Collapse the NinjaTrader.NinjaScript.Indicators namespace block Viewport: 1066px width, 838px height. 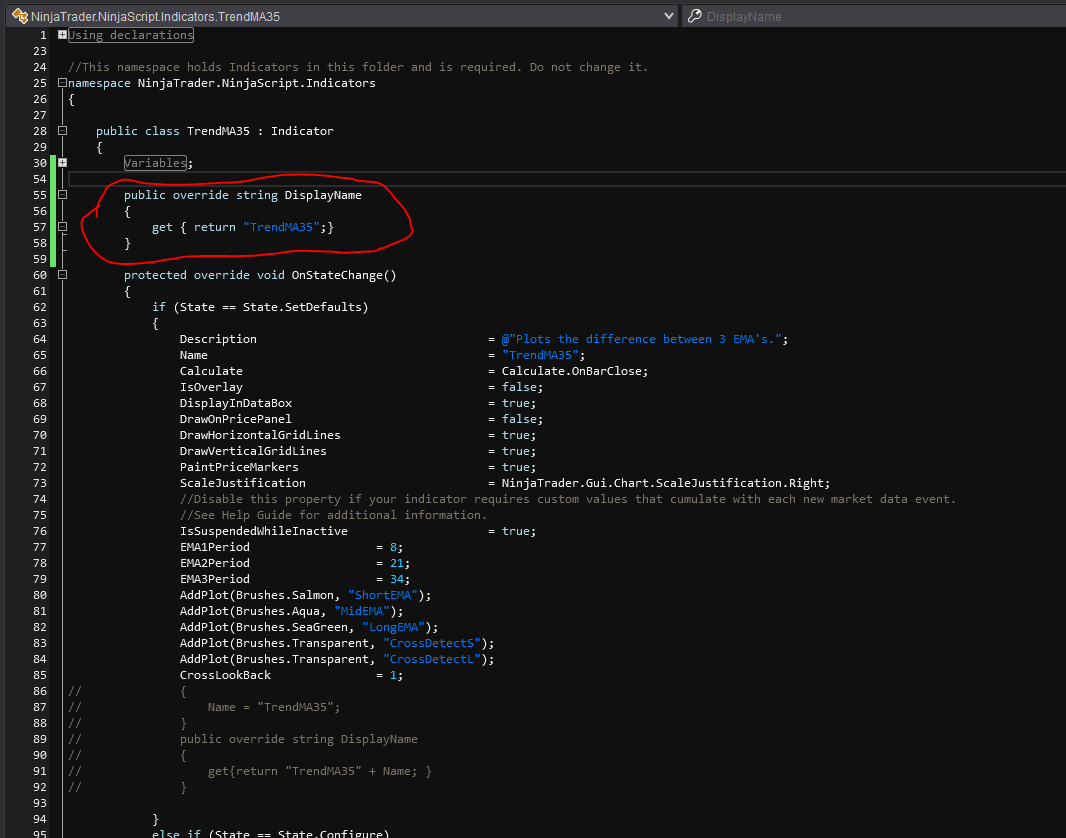(63, 83)
